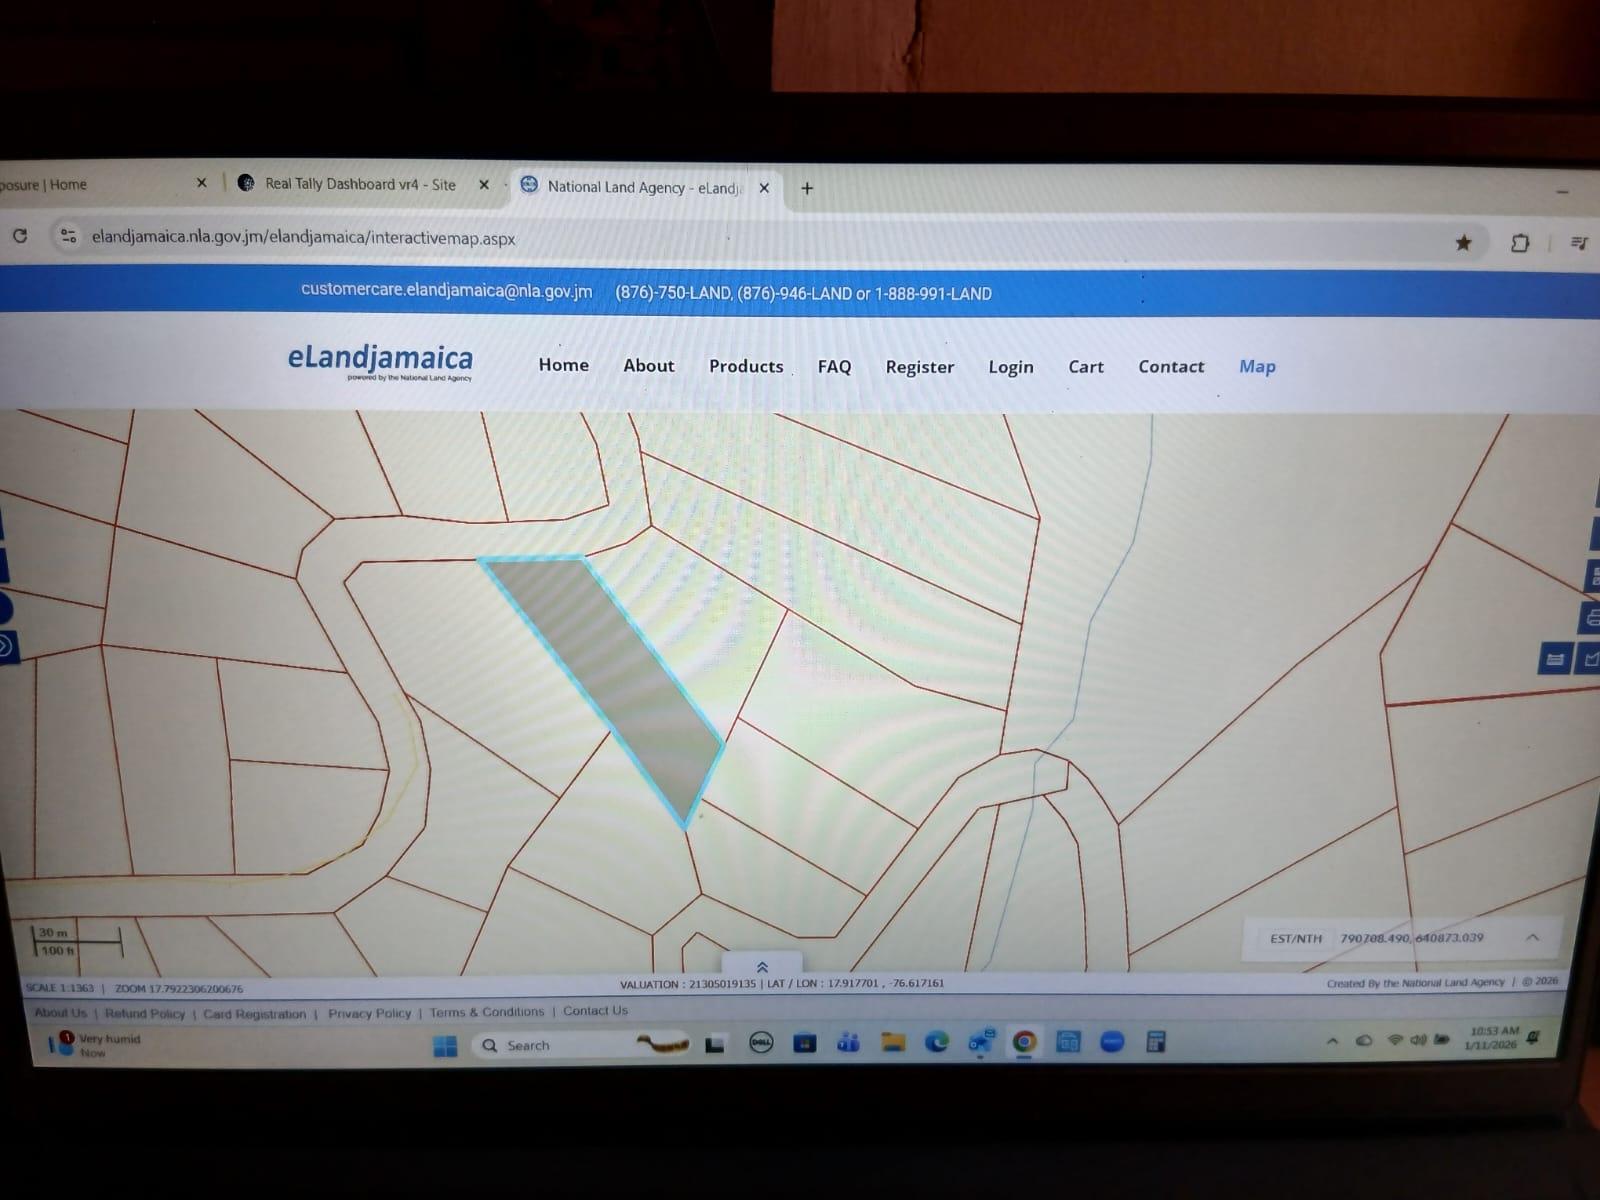Screen dimensions: 1600x1200
Task: Click the Register link
Action: click(x=919, y=367)
